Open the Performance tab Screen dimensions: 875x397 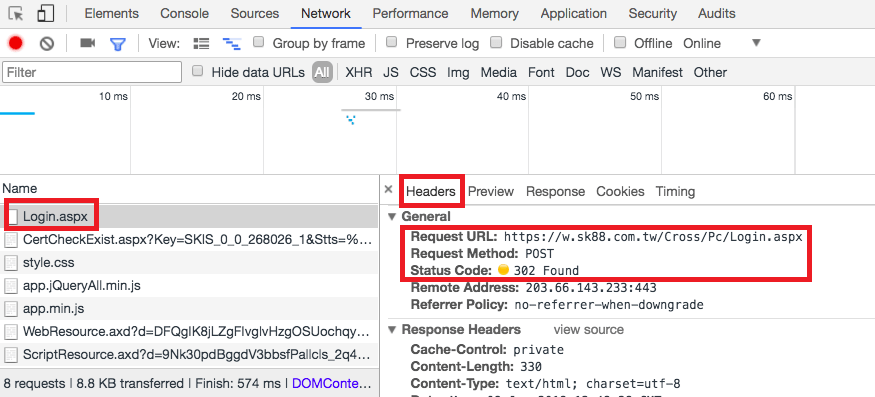[x=410, y=13]
